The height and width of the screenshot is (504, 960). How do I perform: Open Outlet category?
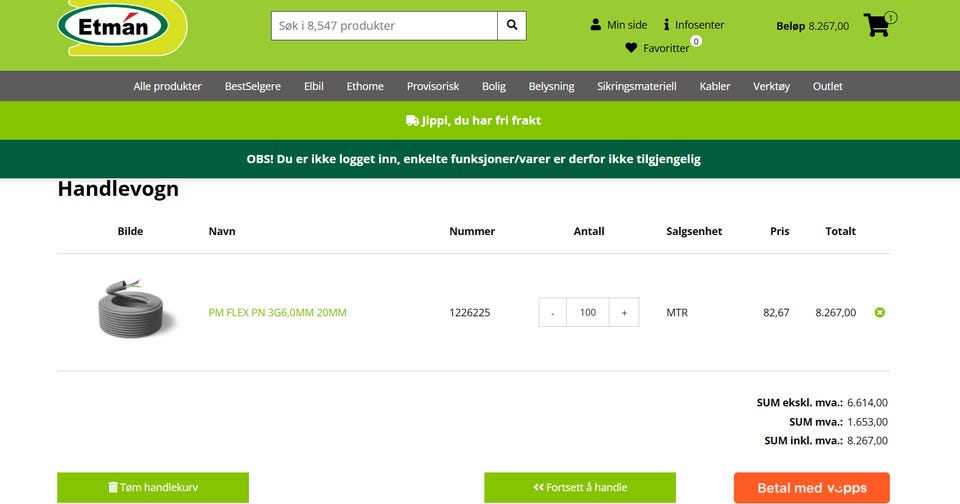point(827,86)
